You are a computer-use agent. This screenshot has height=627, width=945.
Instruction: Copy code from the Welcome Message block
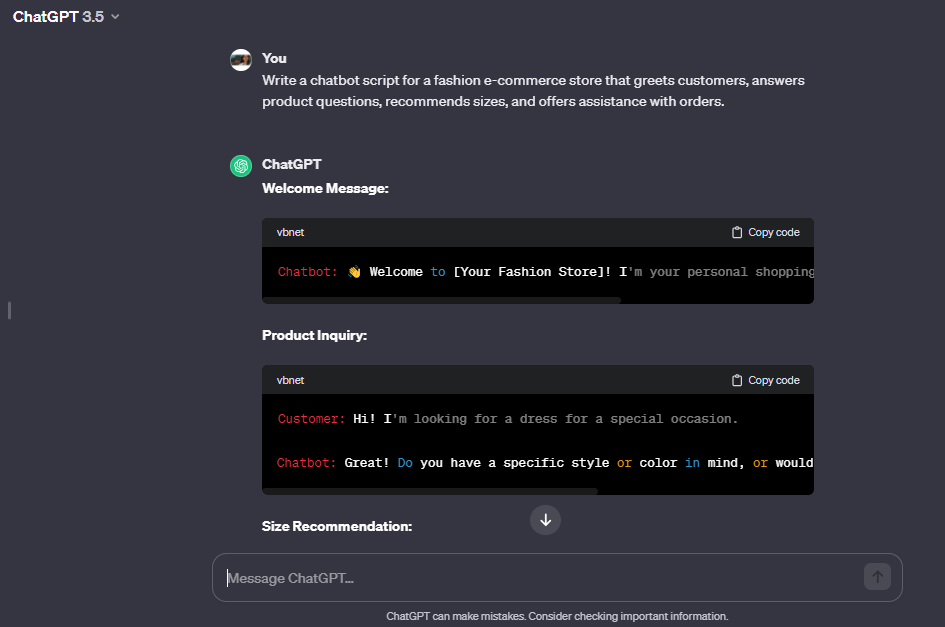point(765,232)
